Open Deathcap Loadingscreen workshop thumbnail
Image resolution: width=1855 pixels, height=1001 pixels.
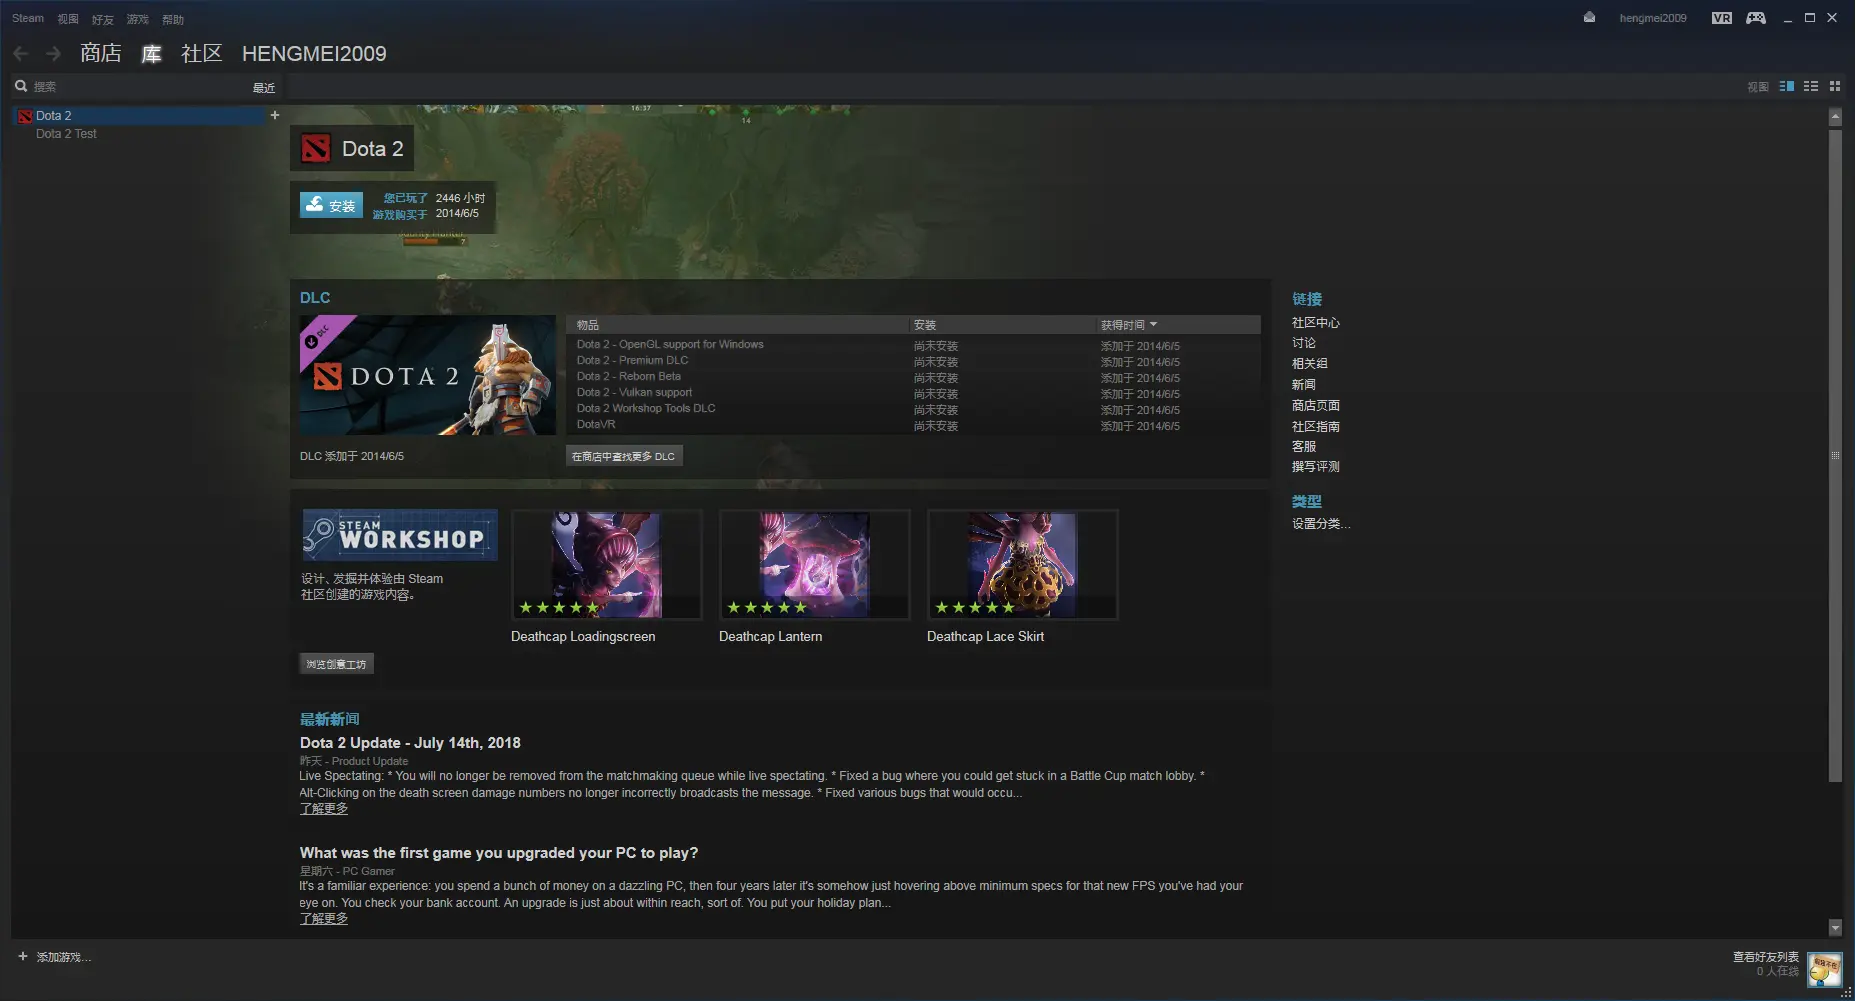click(x=607, y=564)
